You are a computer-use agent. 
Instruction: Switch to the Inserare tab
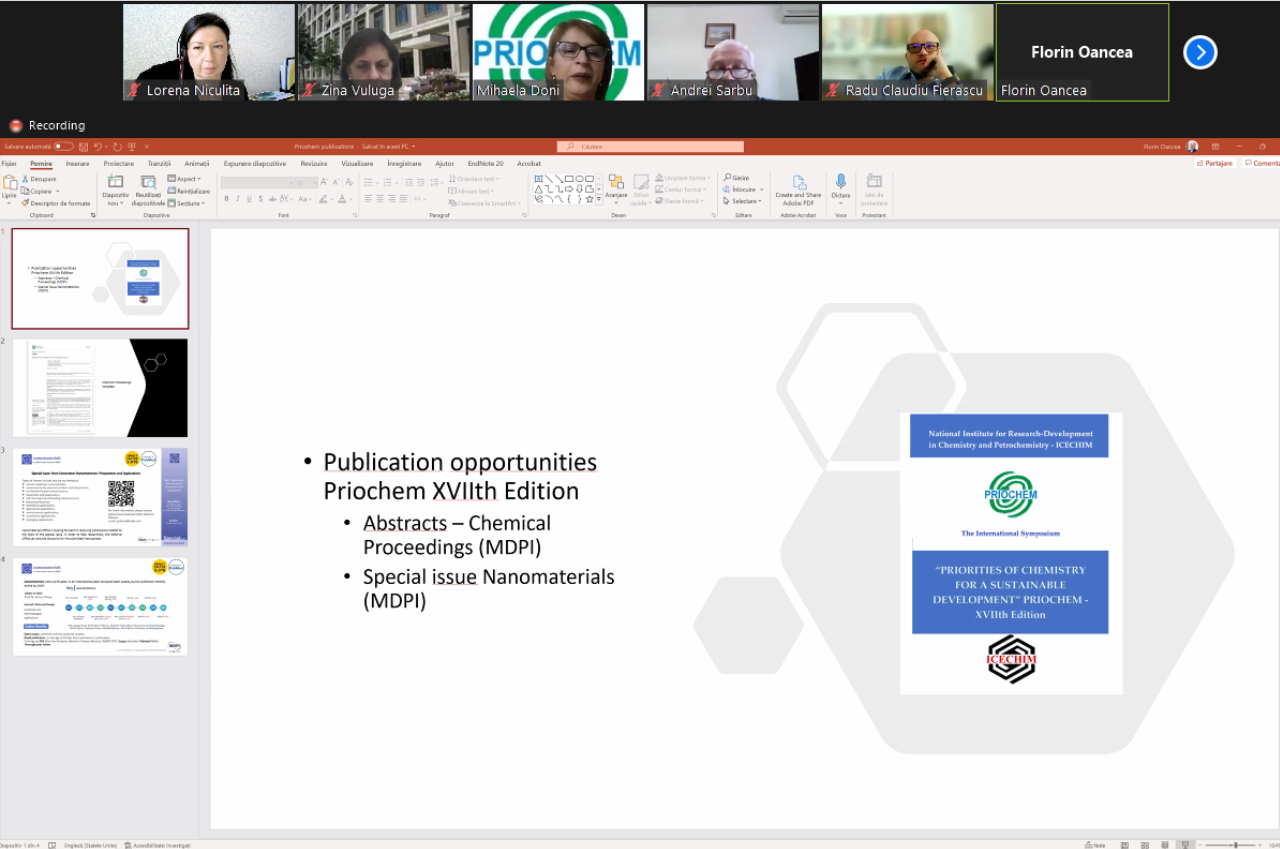pyautogui.click(x=77, y=163)
